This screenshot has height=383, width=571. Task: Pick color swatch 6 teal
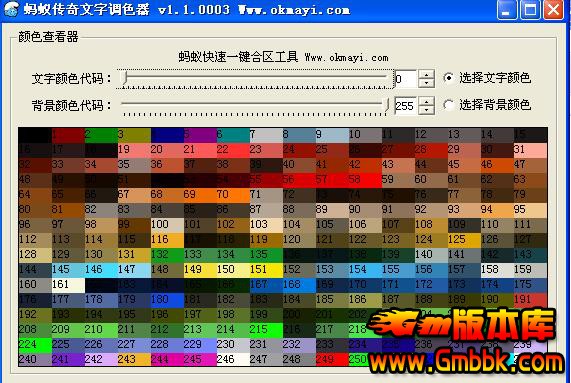233,135
